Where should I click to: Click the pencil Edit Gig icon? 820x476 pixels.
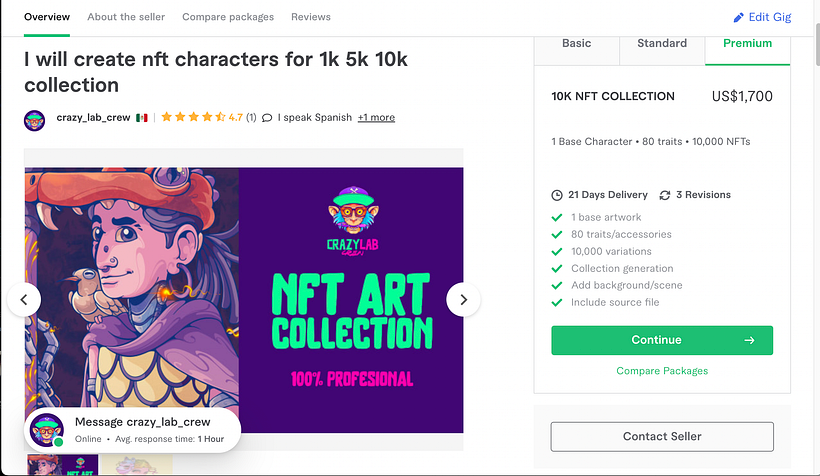tap(739, 18)
